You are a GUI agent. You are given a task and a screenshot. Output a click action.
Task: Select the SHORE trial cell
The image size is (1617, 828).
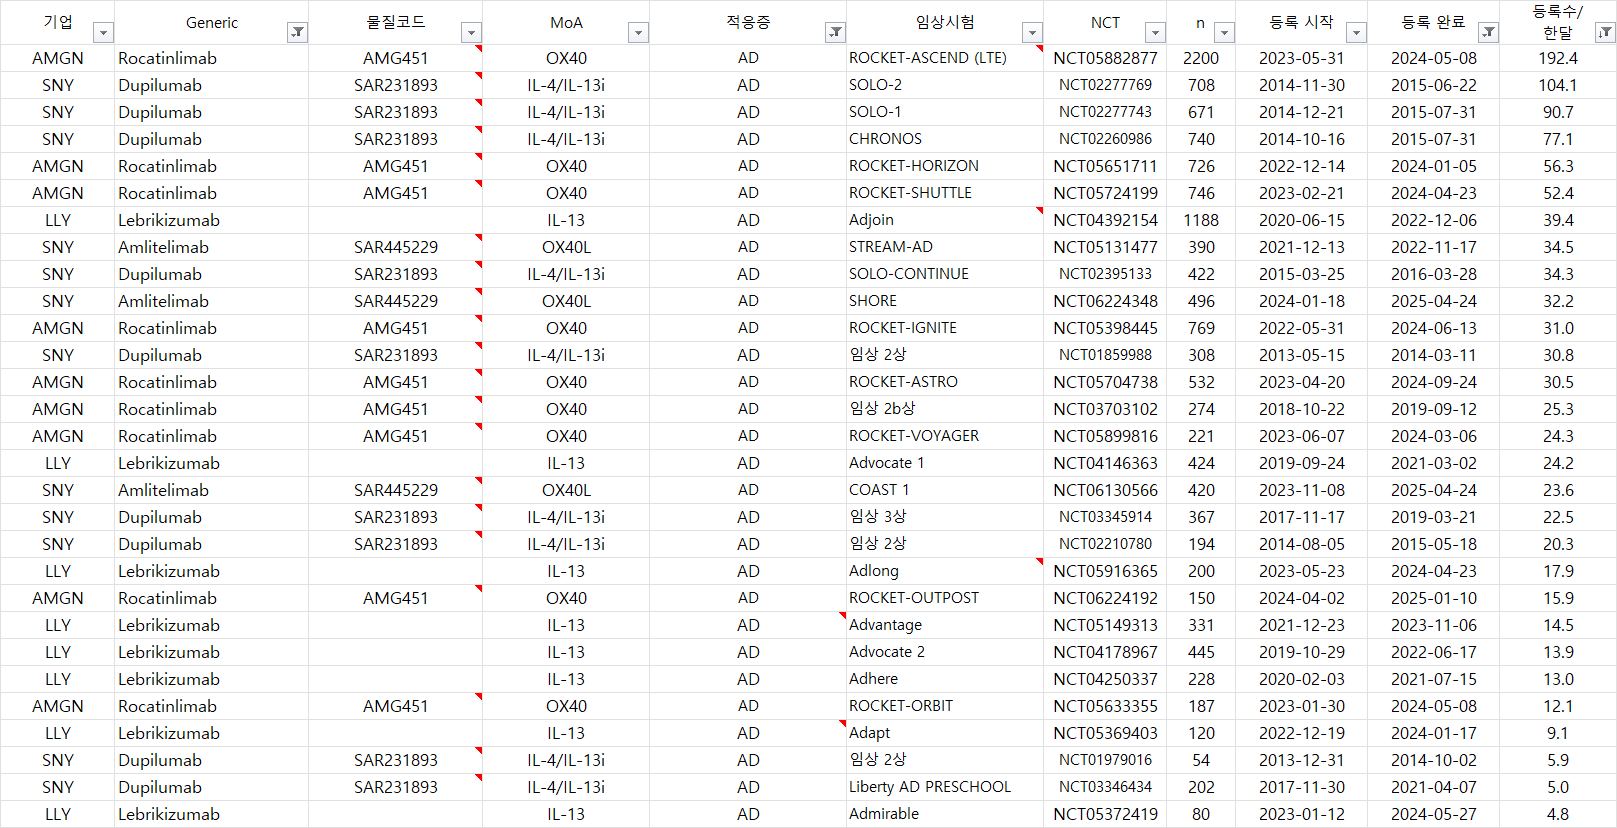tap(945, 301)
